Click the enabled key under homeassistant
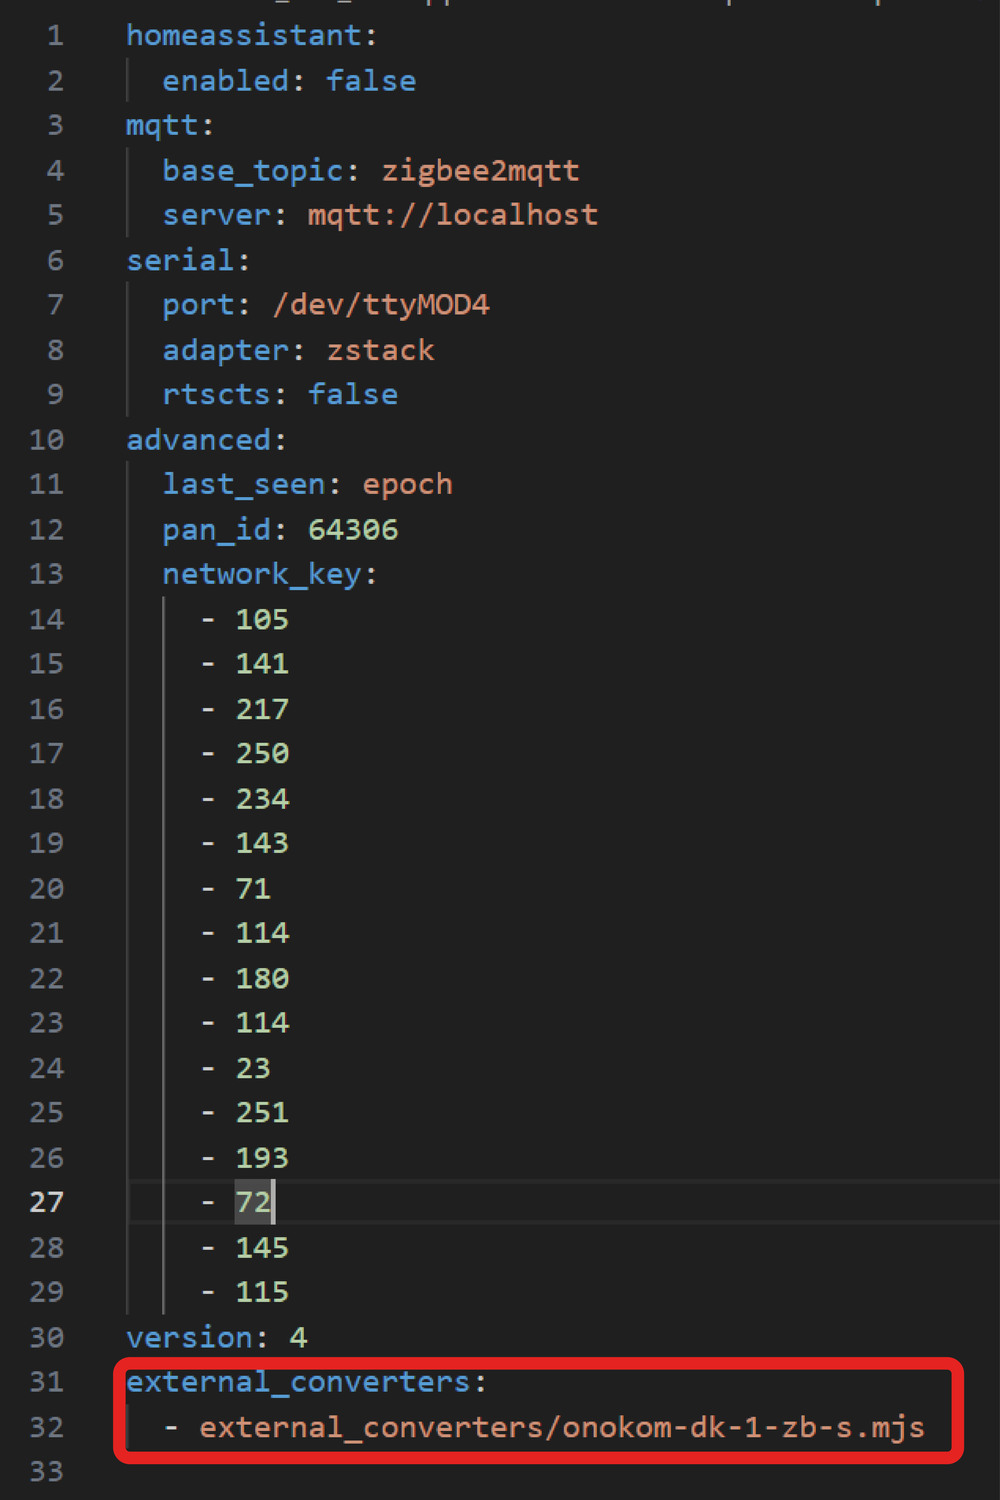Image resolution: width=1000 pixels, height=1500 pixels. [x=225, y=81]
